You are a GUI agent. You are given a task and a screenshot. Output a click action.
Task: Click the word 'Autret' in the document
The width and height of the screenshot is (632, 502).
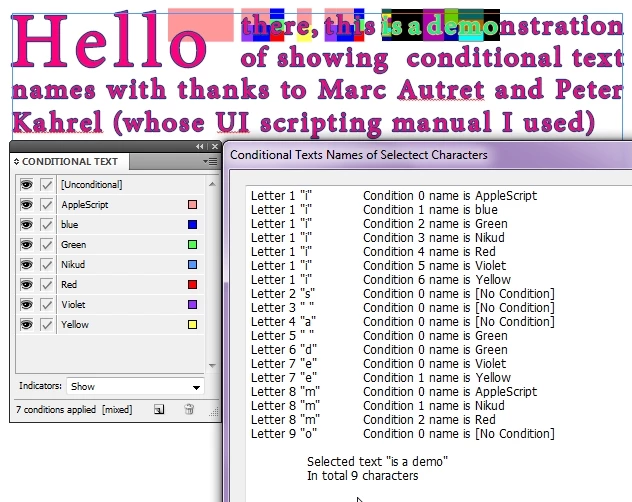tap(441, 89)
